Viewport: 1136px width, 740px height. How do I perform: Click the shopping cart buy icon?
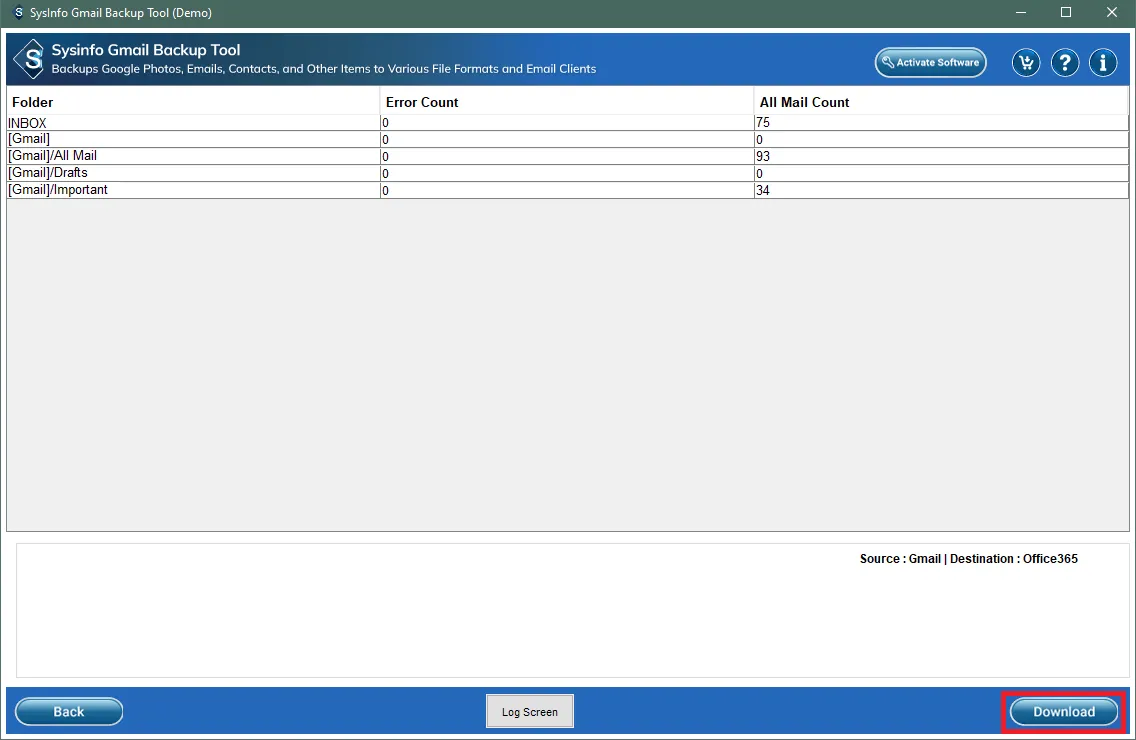tap(1026, 63)
